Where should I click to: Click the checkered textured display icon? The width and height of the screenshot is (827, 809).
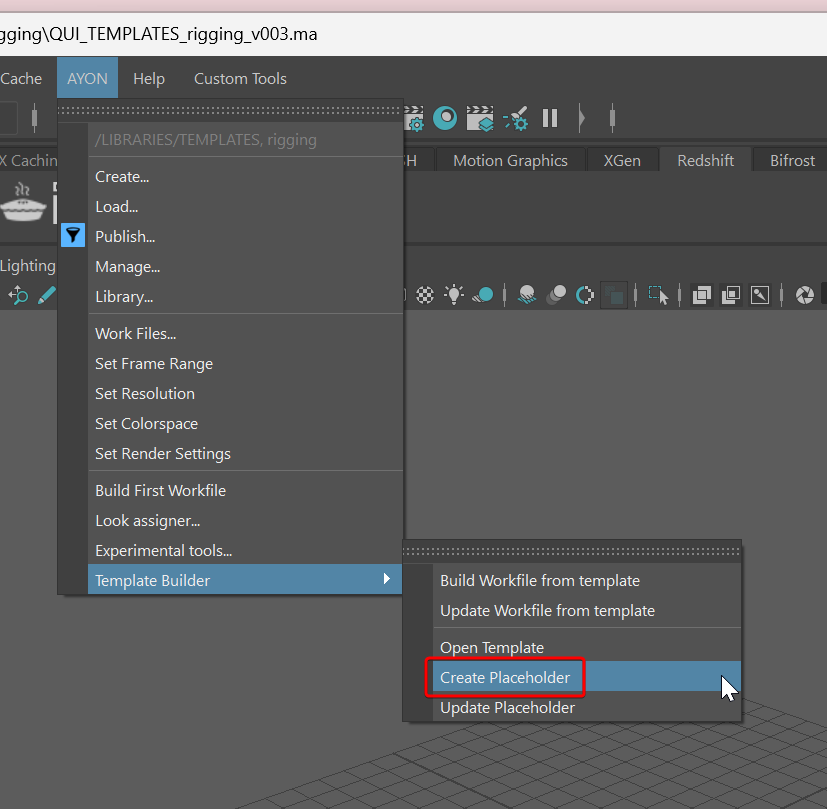(x=426, y=295)
